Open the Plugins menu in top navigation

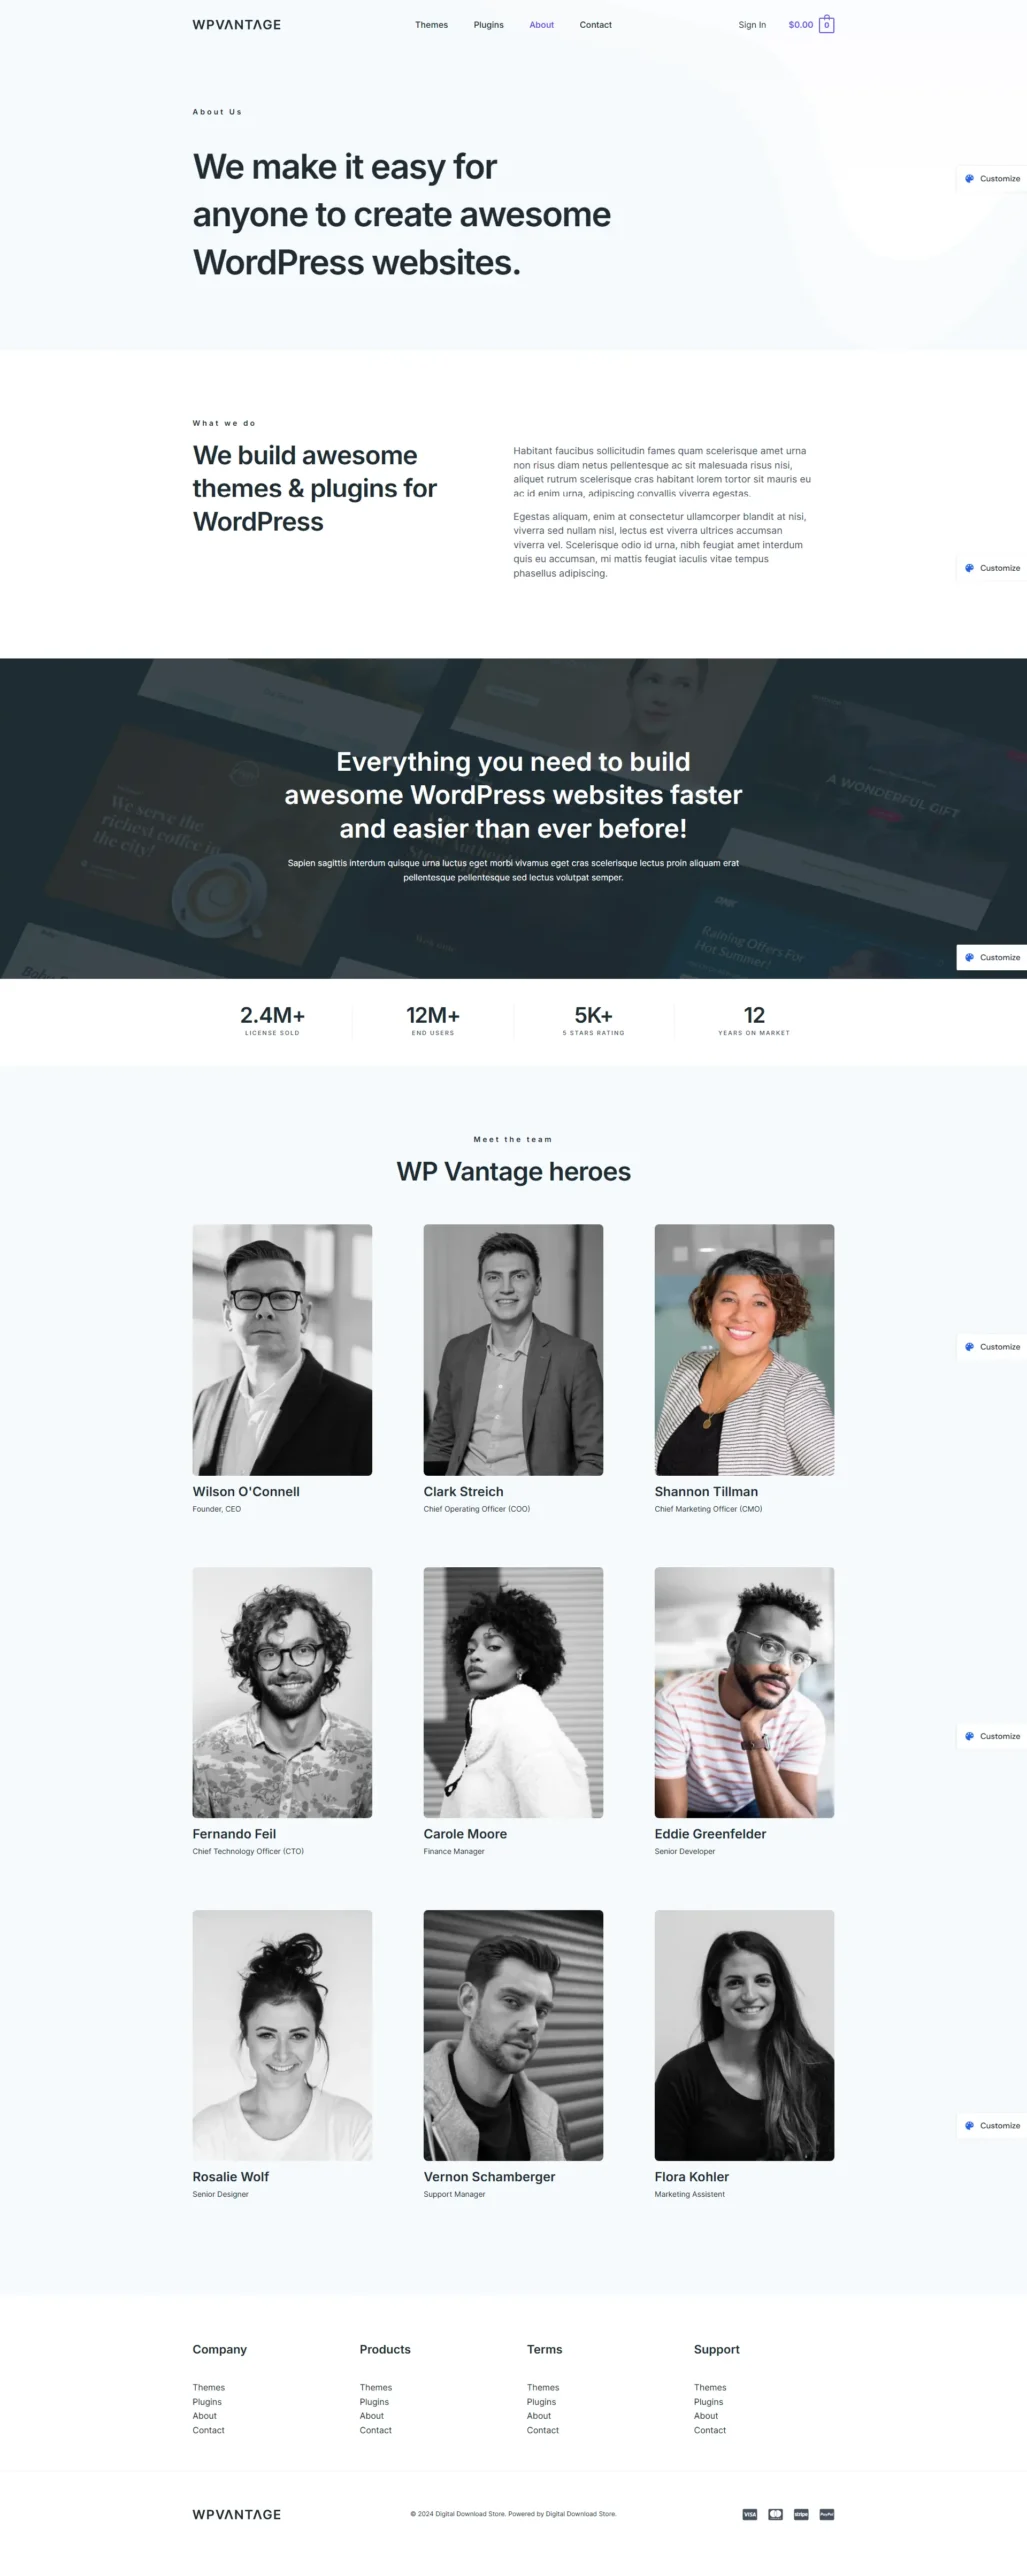pyautogui.click(x=489, y=25)
